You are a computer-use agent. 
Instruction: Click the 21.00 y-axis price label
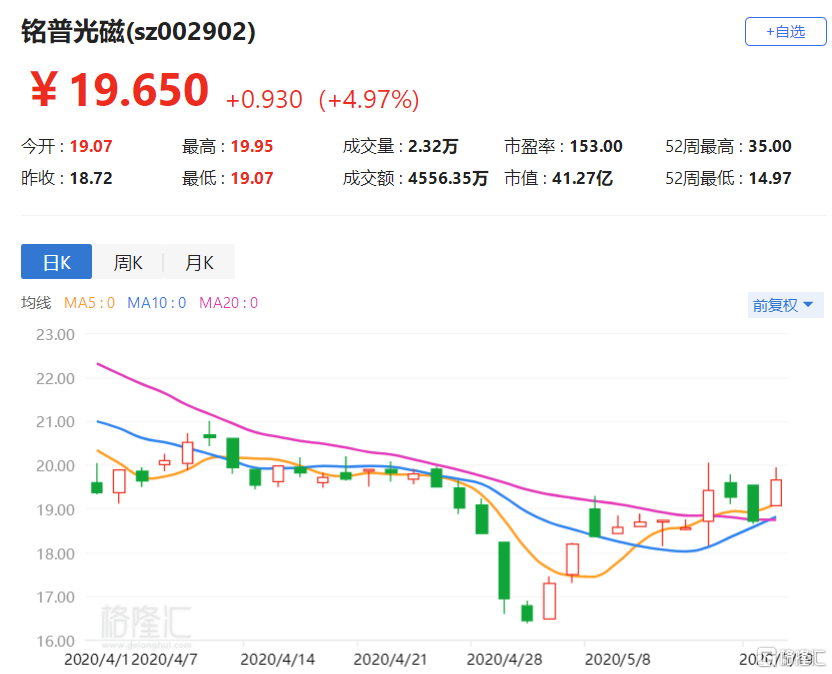click(x=55, y=422)
